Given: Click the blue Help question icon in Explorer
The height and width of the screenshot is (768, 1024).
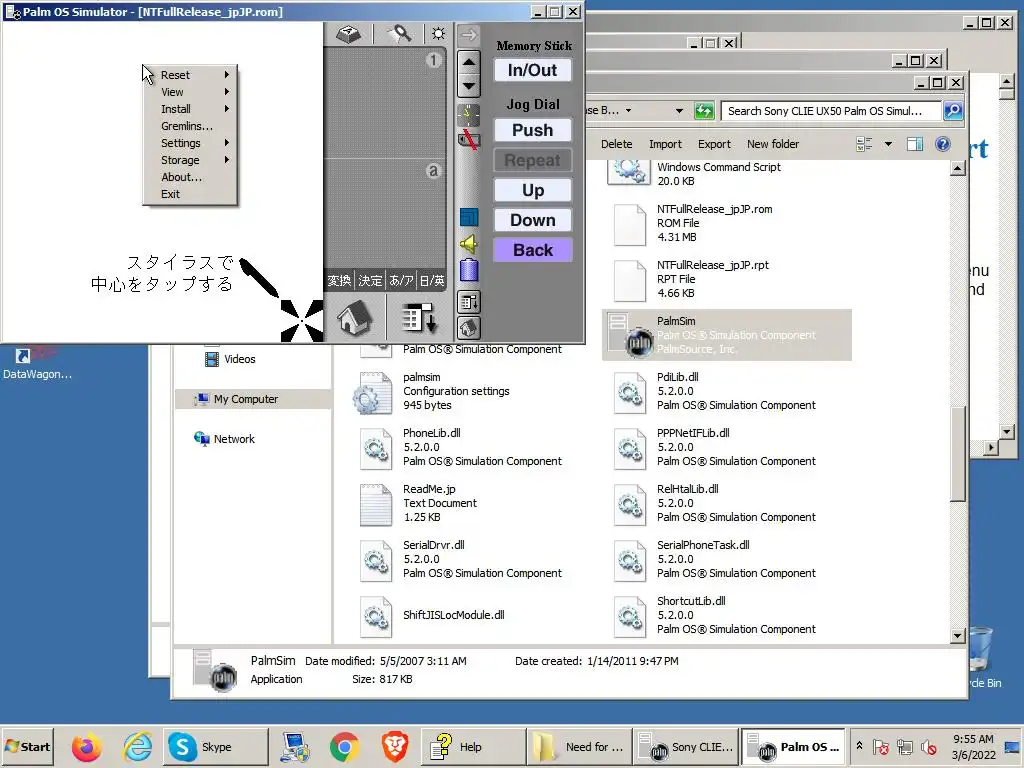Looking at the screenshot, I should coord(942,144).
